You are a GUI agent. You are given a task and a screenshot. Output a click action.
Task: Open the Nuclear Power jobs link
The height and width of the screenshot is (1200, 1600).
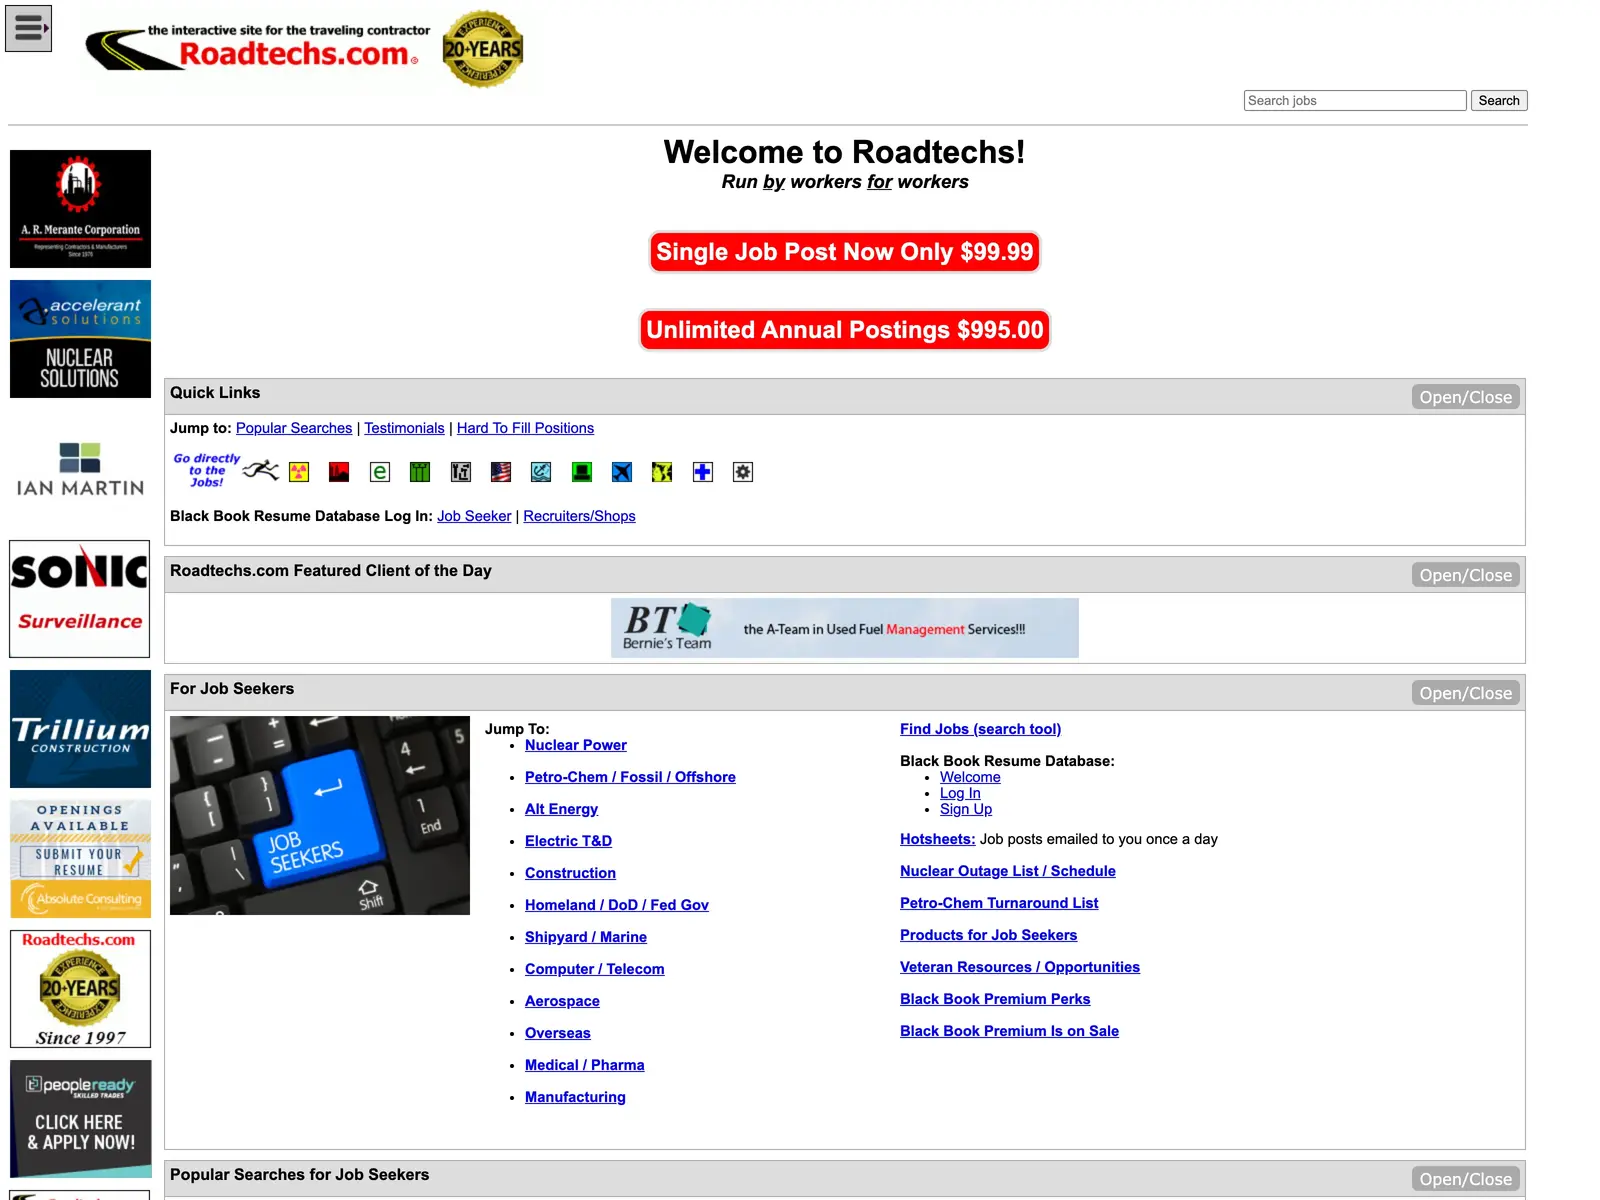click(576, 745)
